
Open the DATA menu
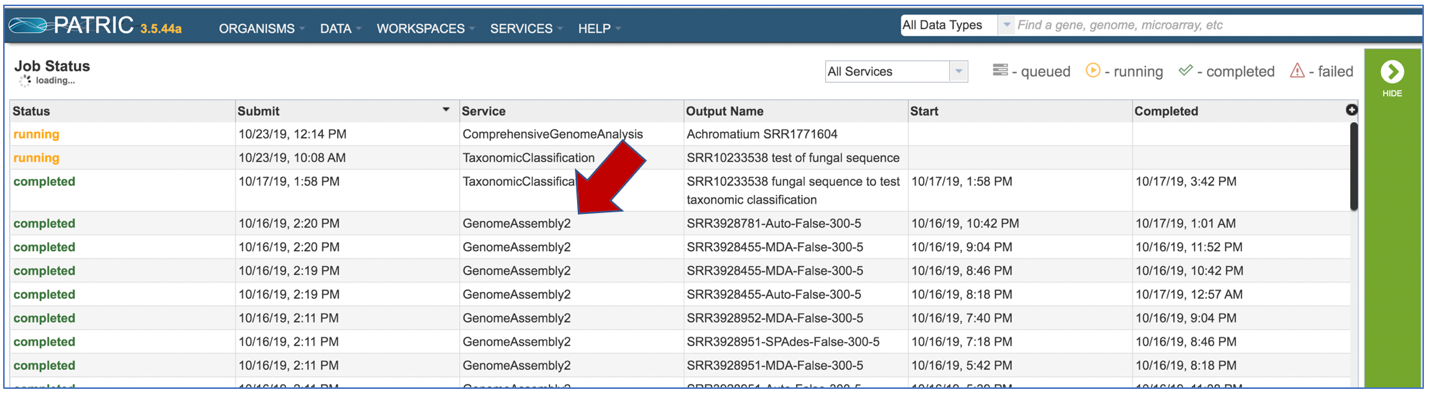[340, 29]
